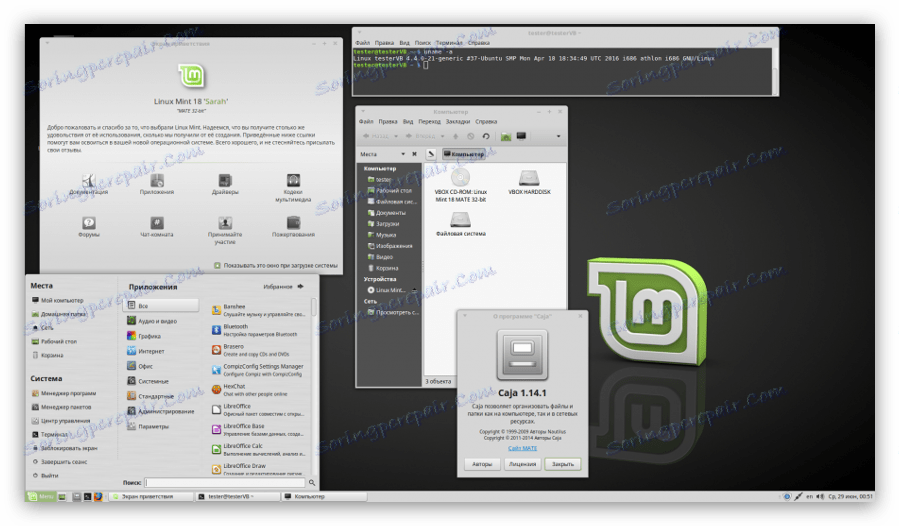The height and width of the screenshot is (526, 899).
Task: Open the Закладки menu in Caja
Action: click(458, 122)
